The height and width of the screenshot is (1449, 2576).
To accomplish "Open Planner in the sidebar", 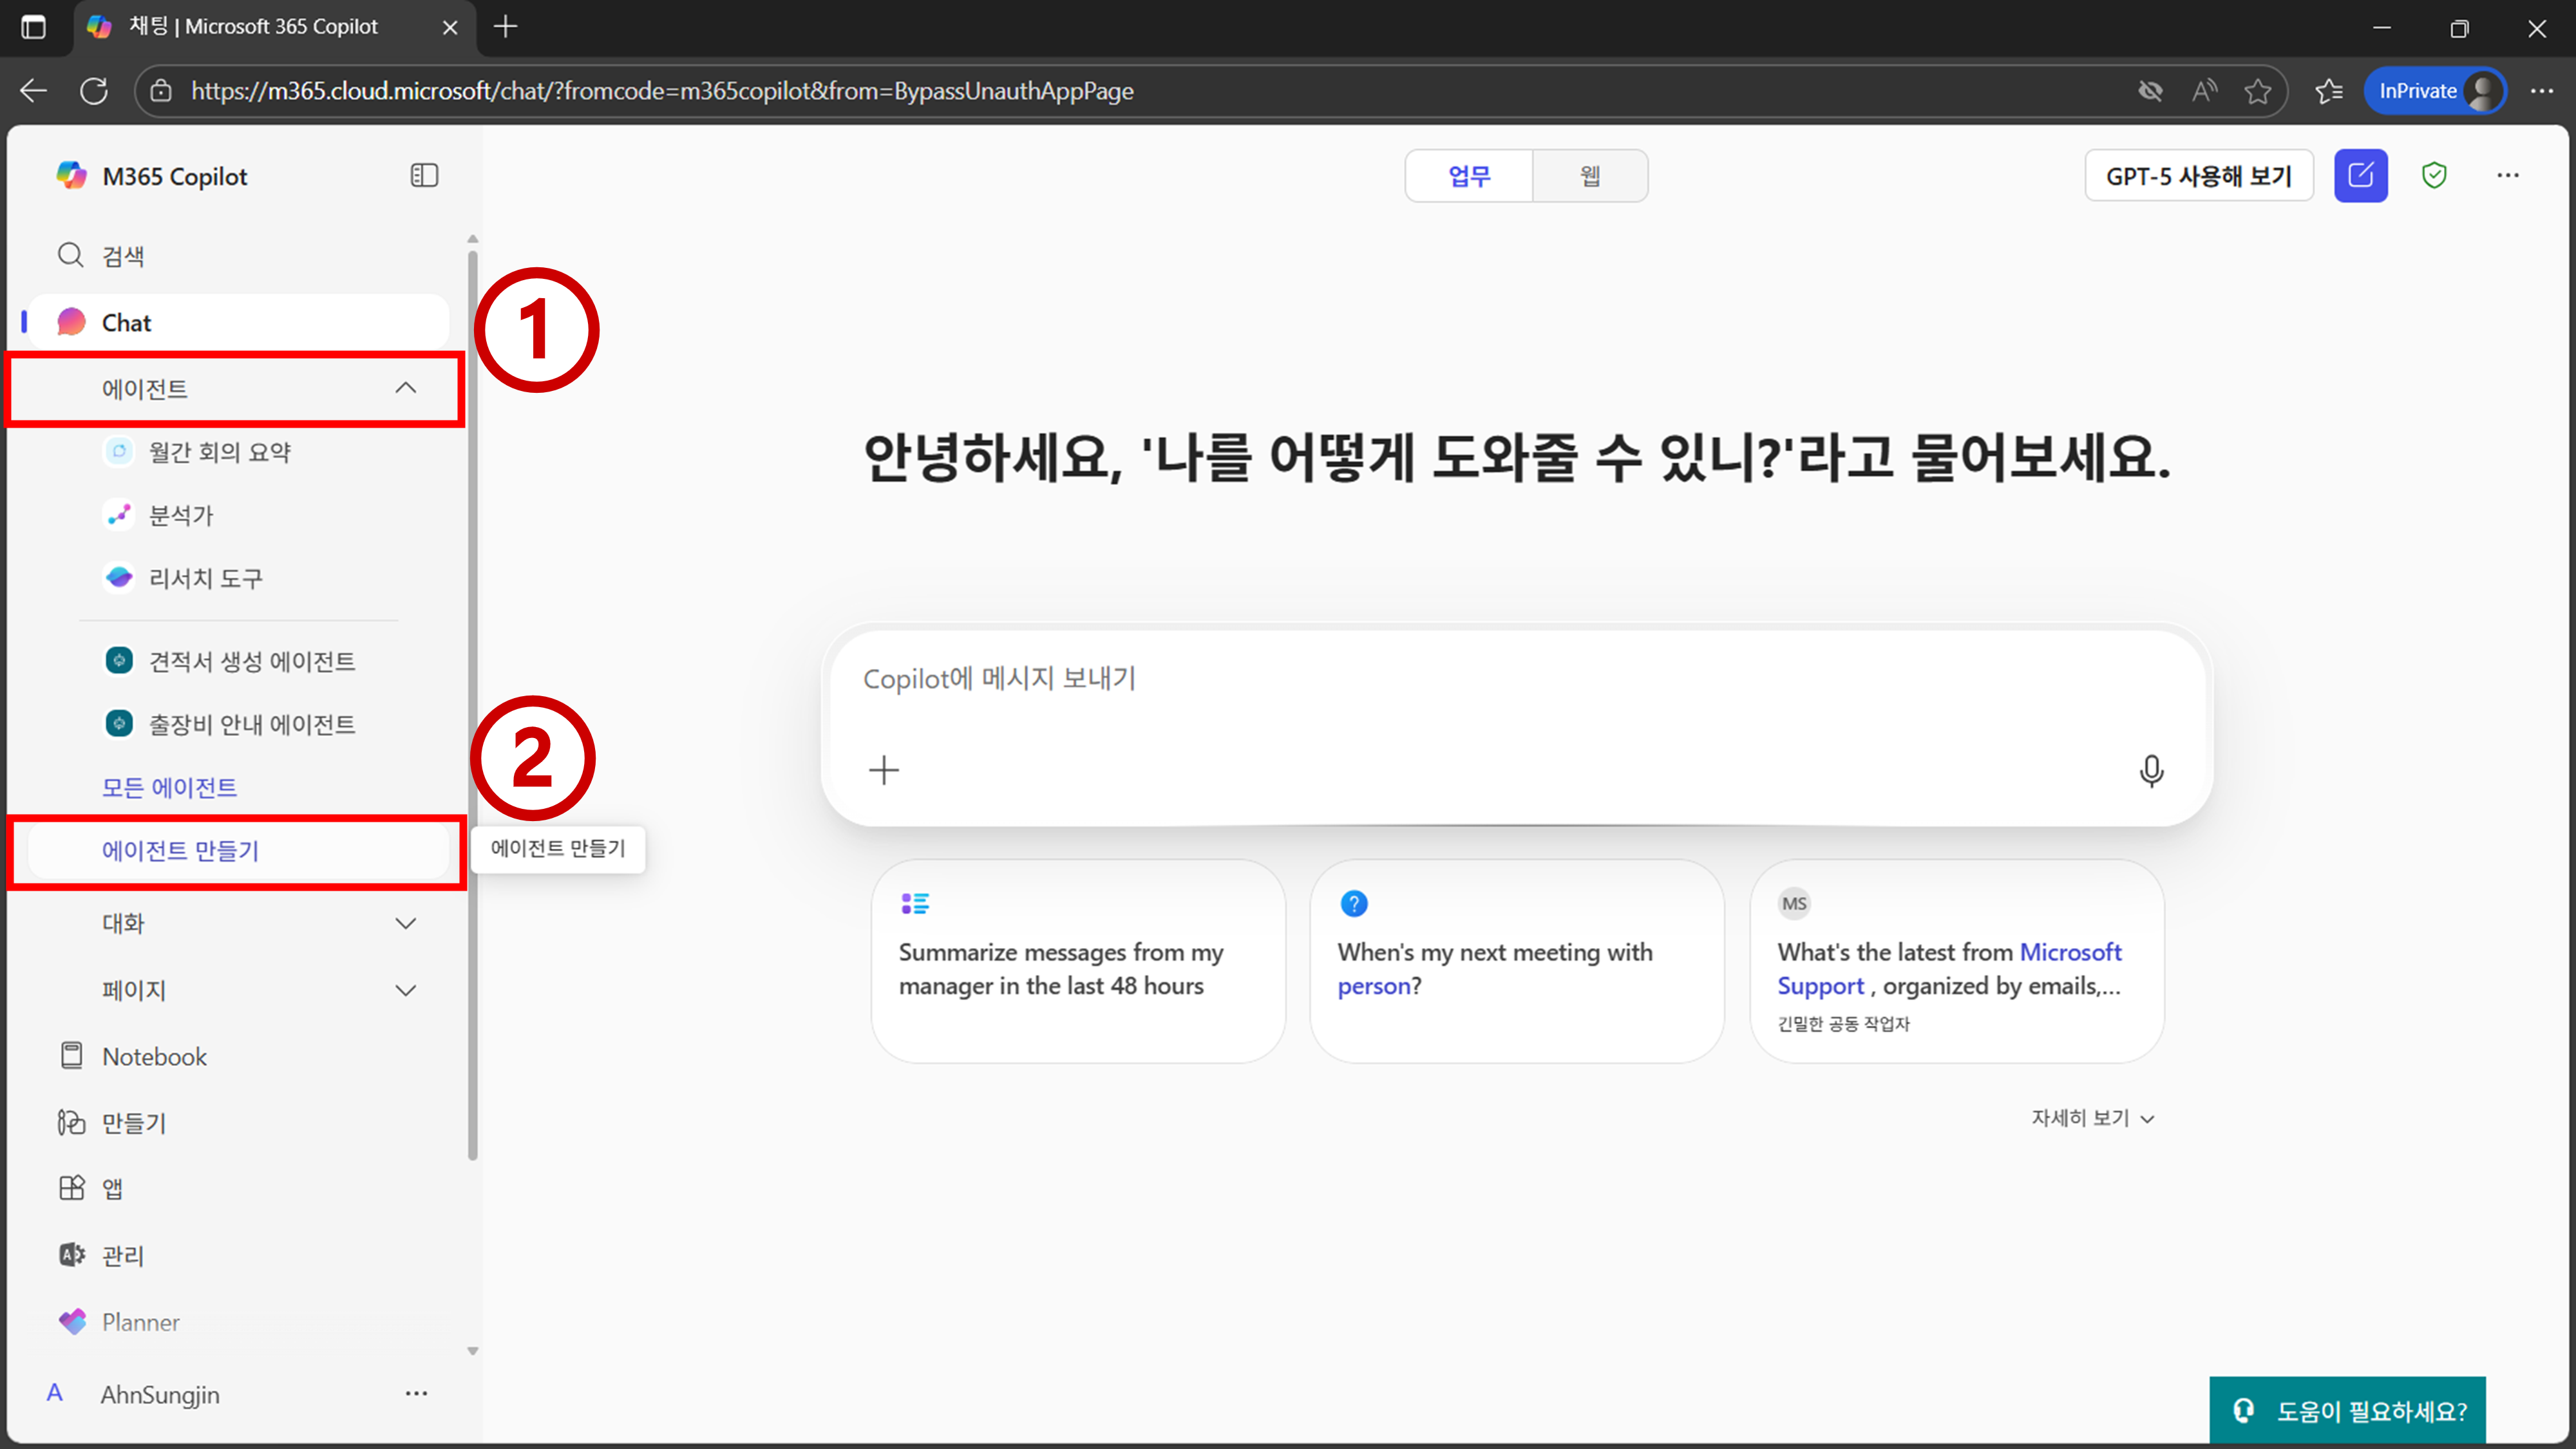I will coord(140,1322).
